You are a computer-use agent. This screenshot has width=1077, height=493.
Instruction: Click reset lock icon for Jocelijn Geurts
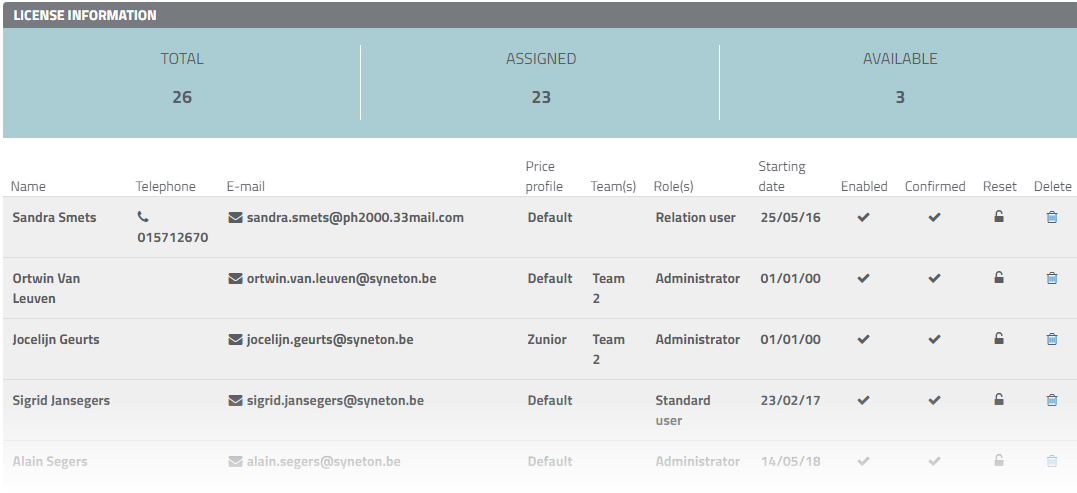tap(998, 339)
